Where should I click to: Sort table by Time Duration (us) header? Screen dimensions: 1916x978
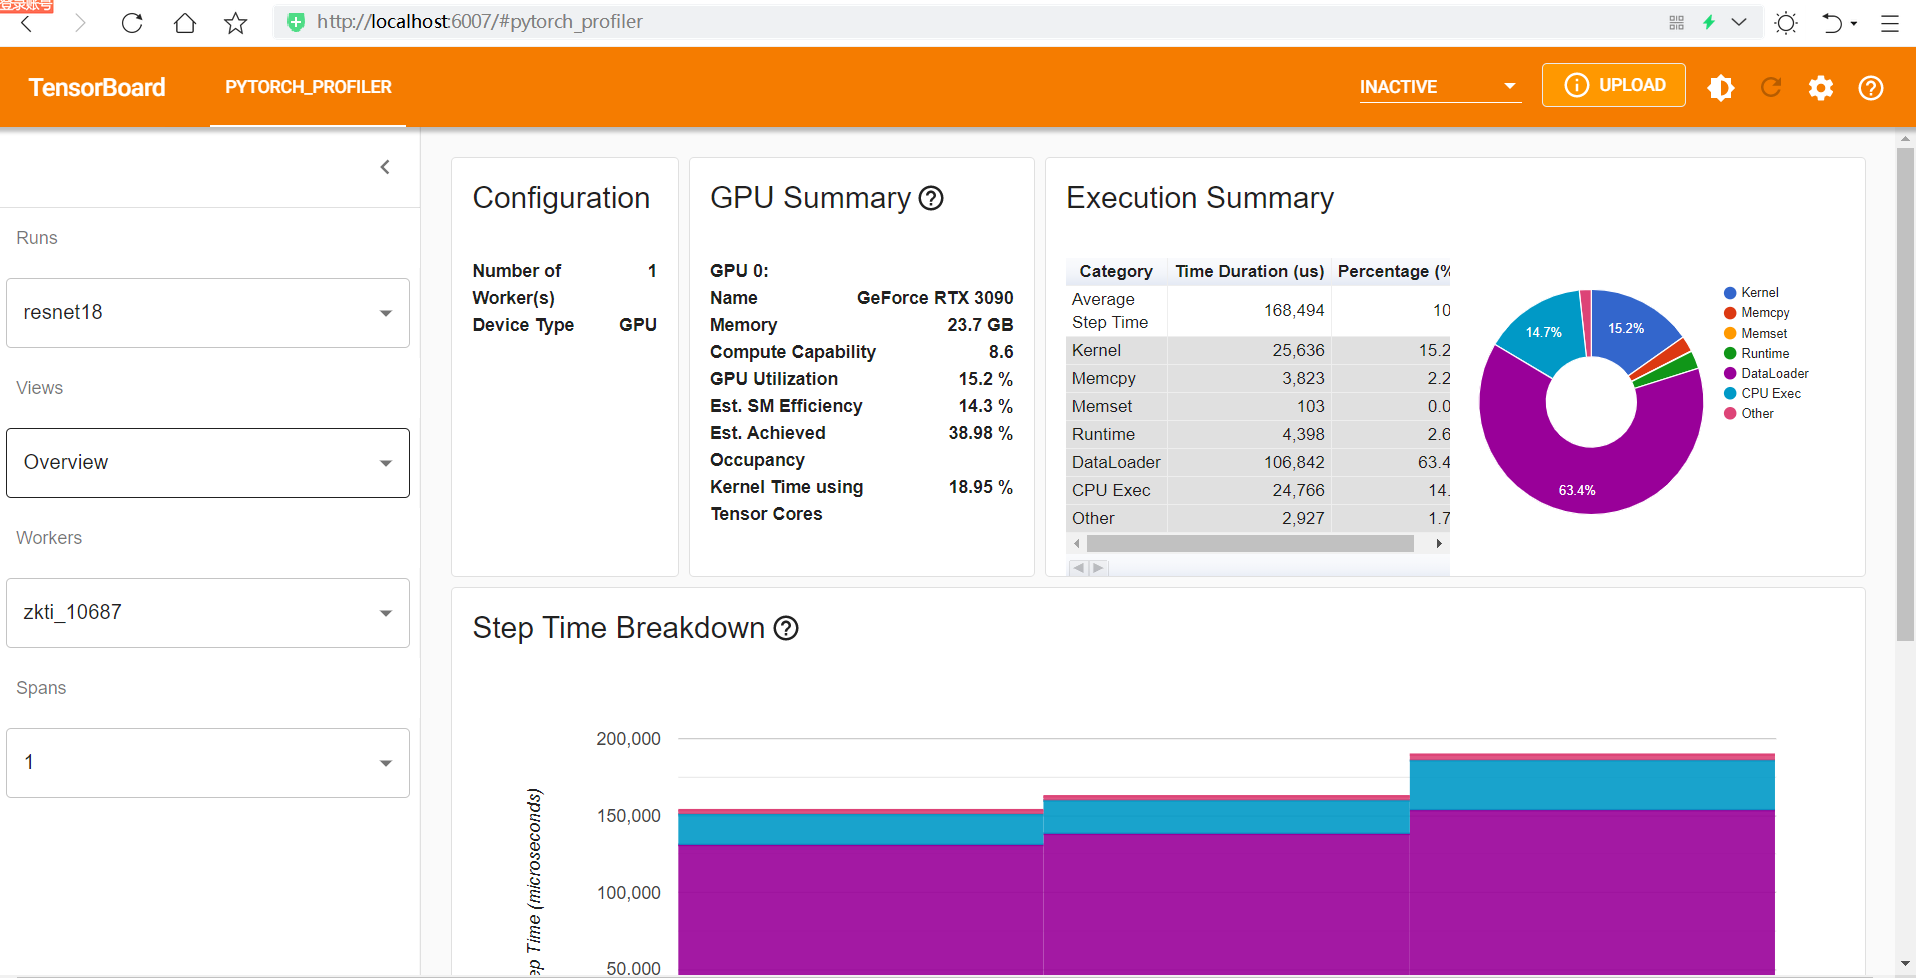[1249, 271]
